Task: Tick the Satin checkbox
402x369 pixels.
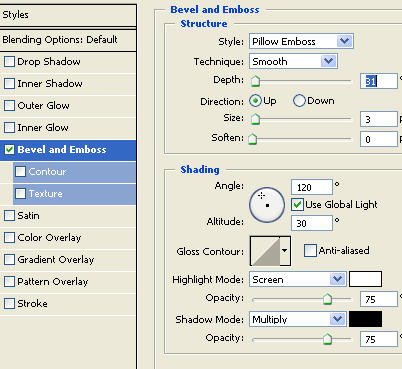Action: tap(9, 216)
